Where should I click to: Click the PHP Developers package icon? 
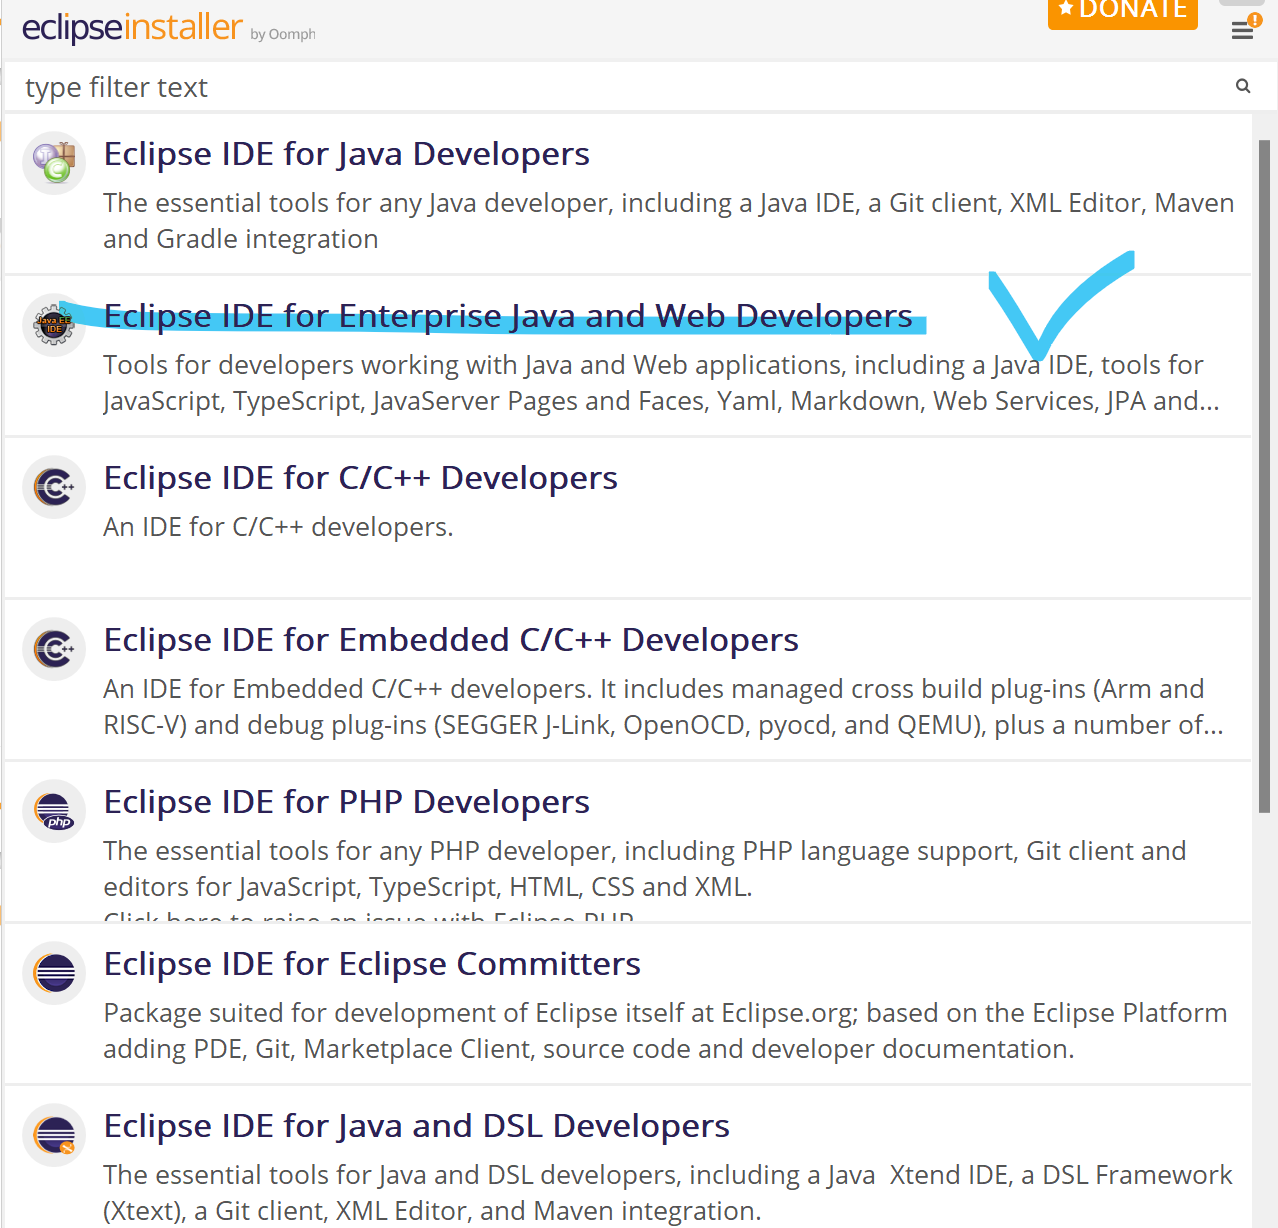pos(54,811)
